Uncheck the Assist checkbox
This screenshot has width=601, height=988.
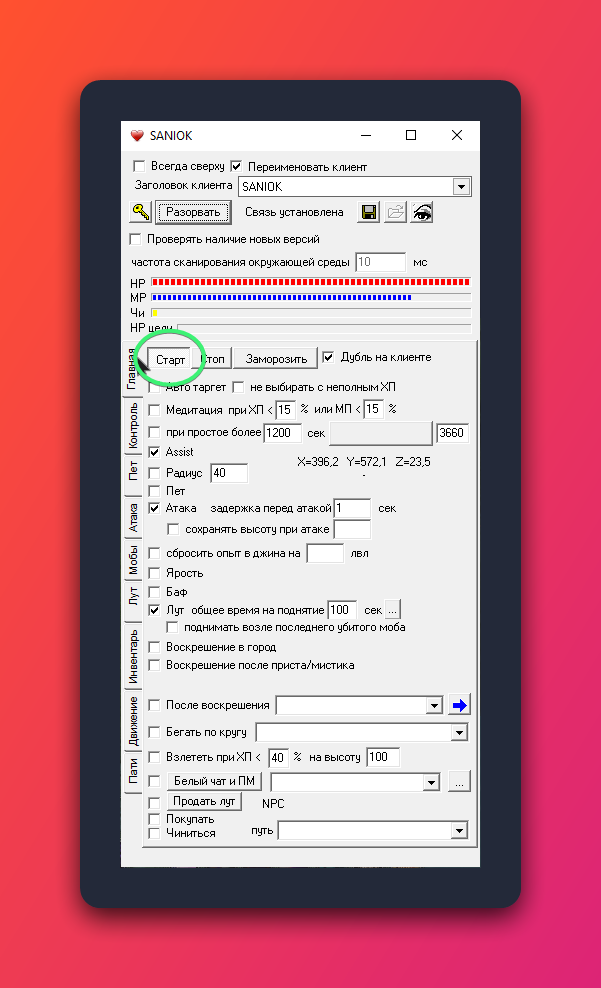pos(154,453)
